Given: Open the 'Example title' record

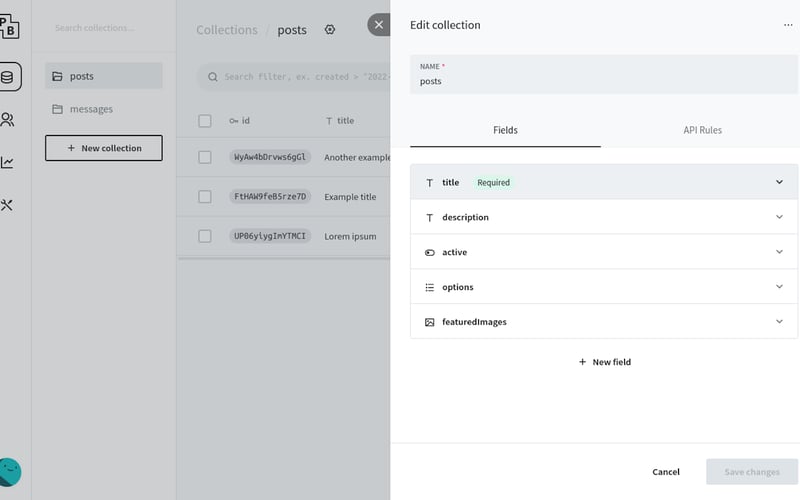Looking at the screenshot, I should coord(350,197).
